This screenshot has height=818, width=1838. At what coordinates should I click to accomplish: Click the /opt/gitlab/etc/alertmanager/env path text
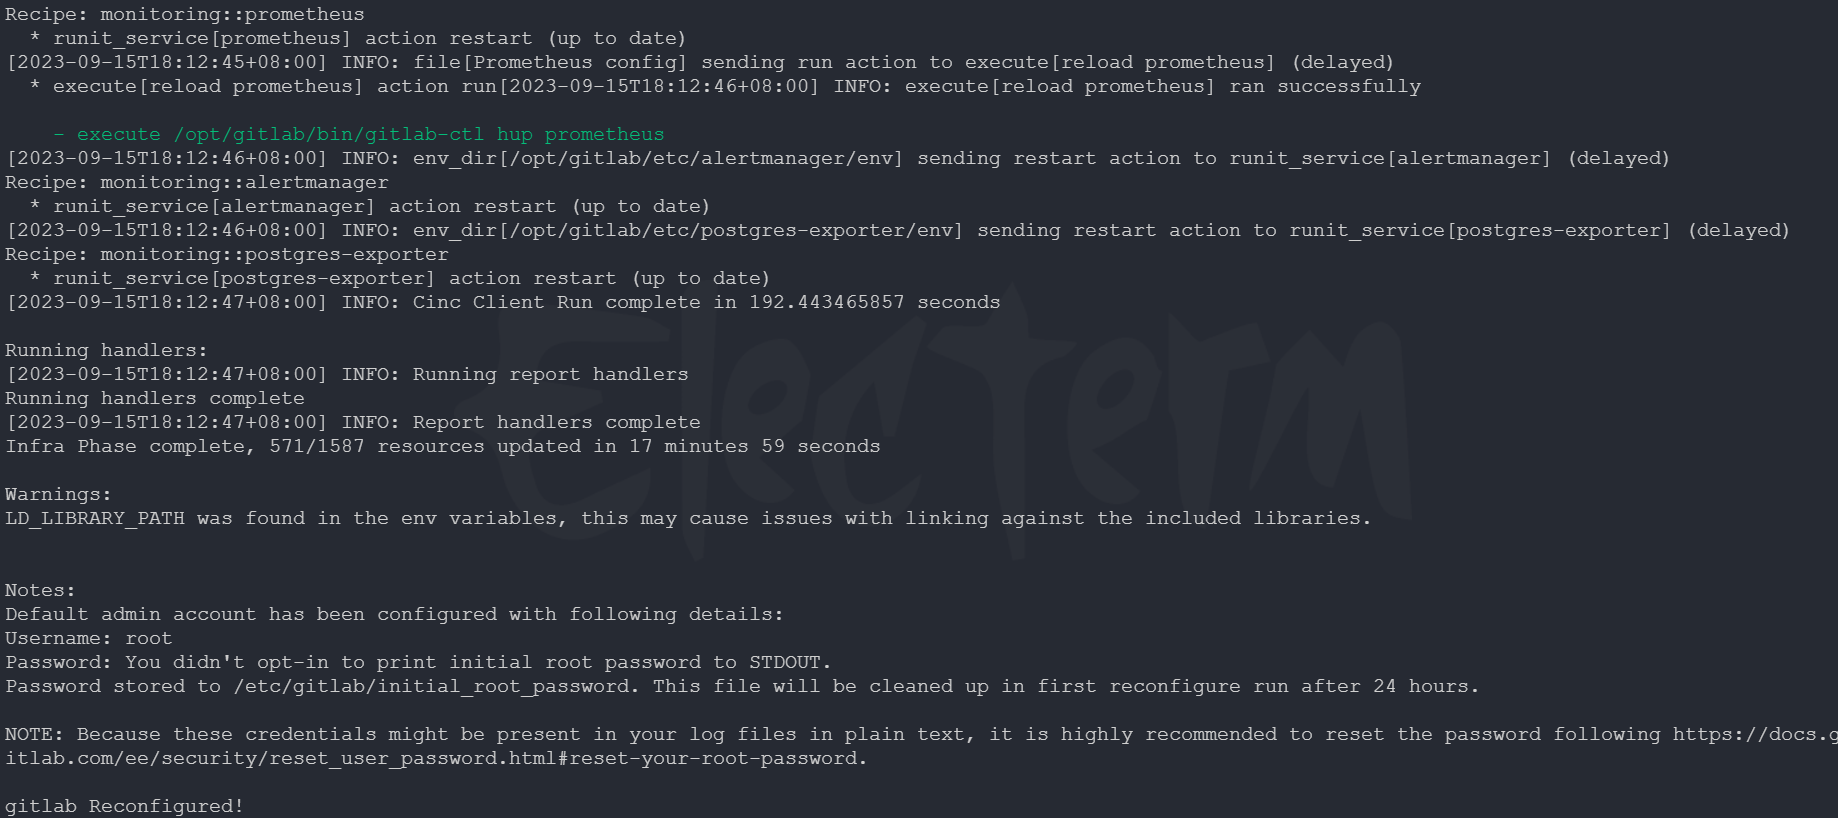click(x=700, y=158)
